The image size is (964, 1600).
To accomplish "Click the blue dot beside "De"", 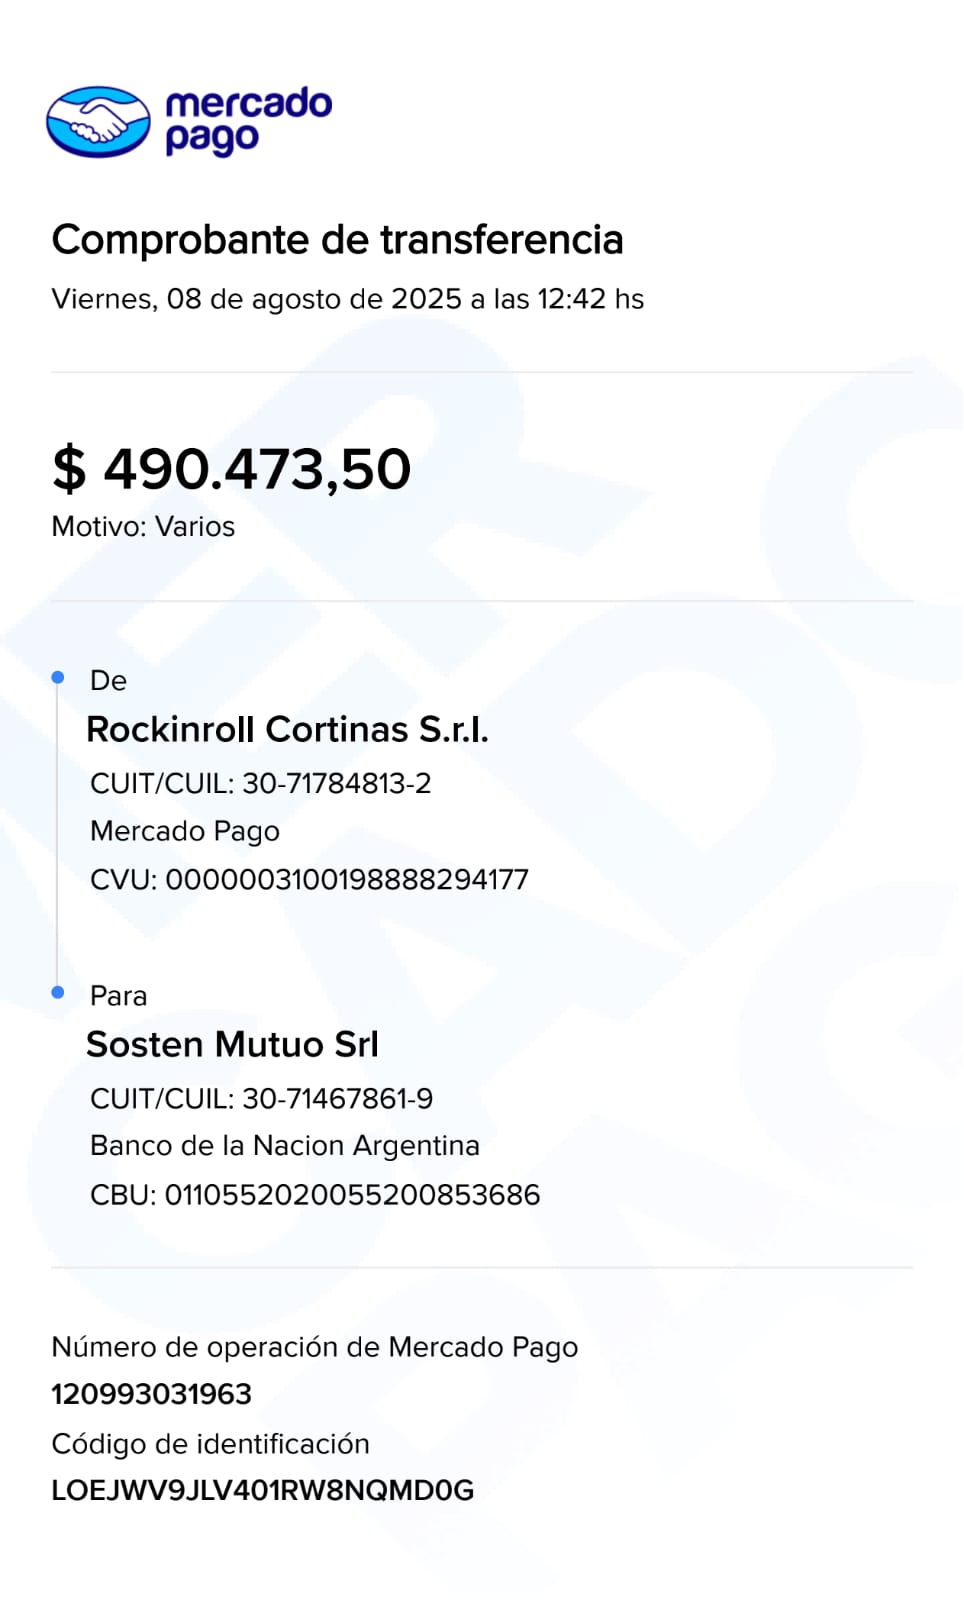I will (58, 678).
